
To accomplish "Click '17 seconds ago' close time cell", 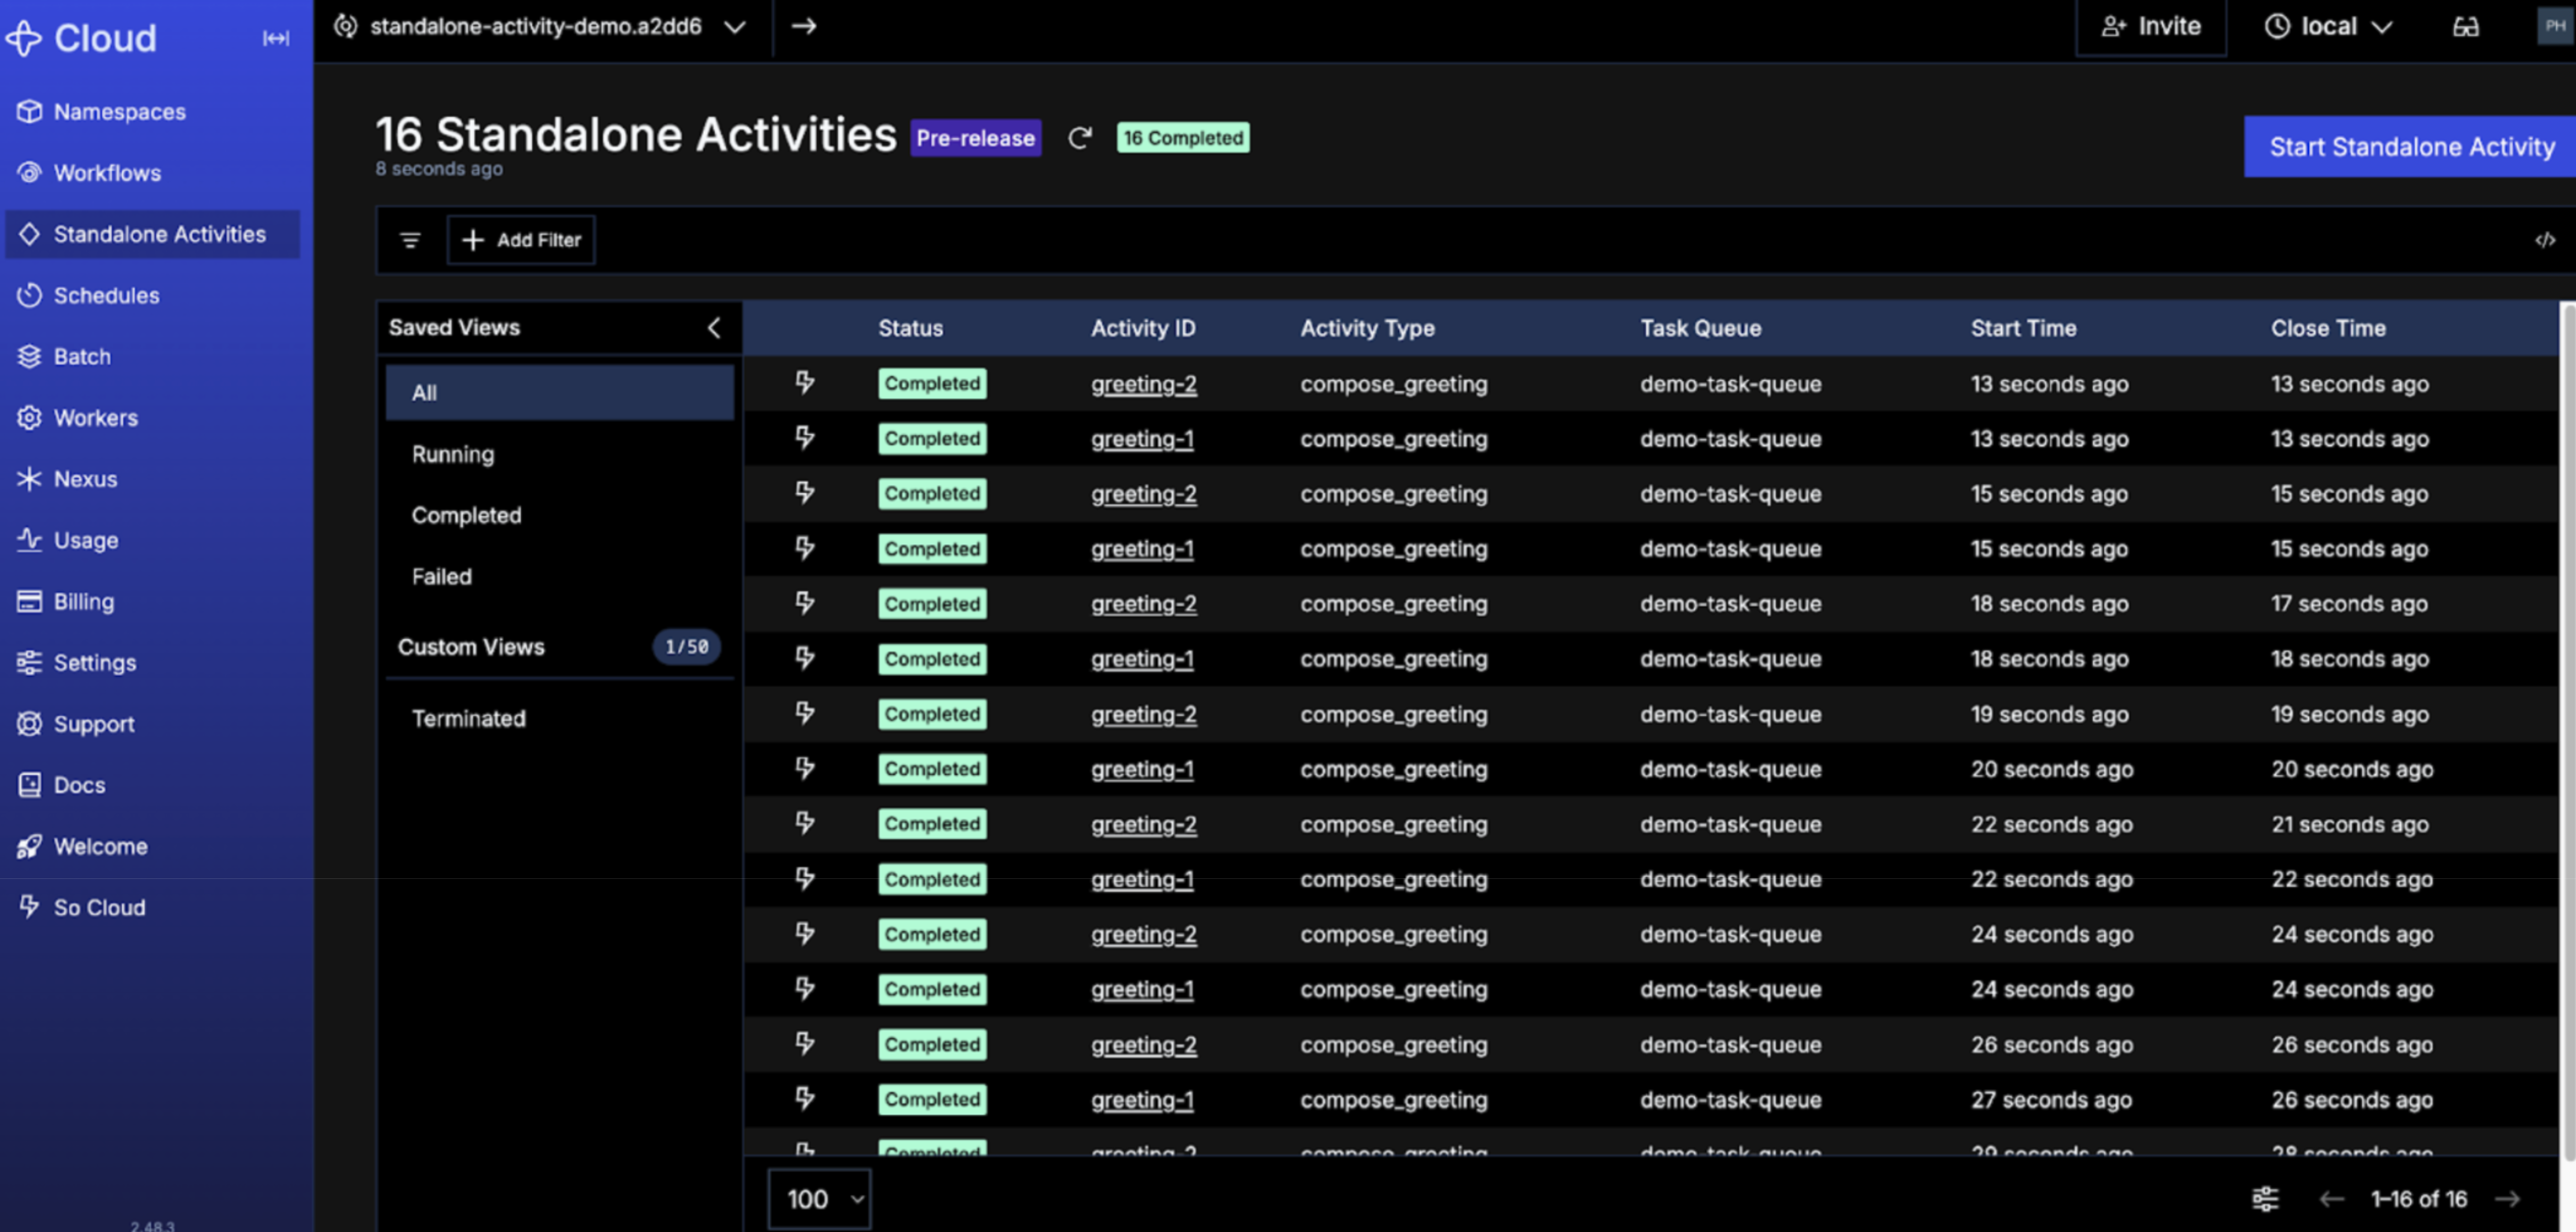I will (x=2349, y=604).
